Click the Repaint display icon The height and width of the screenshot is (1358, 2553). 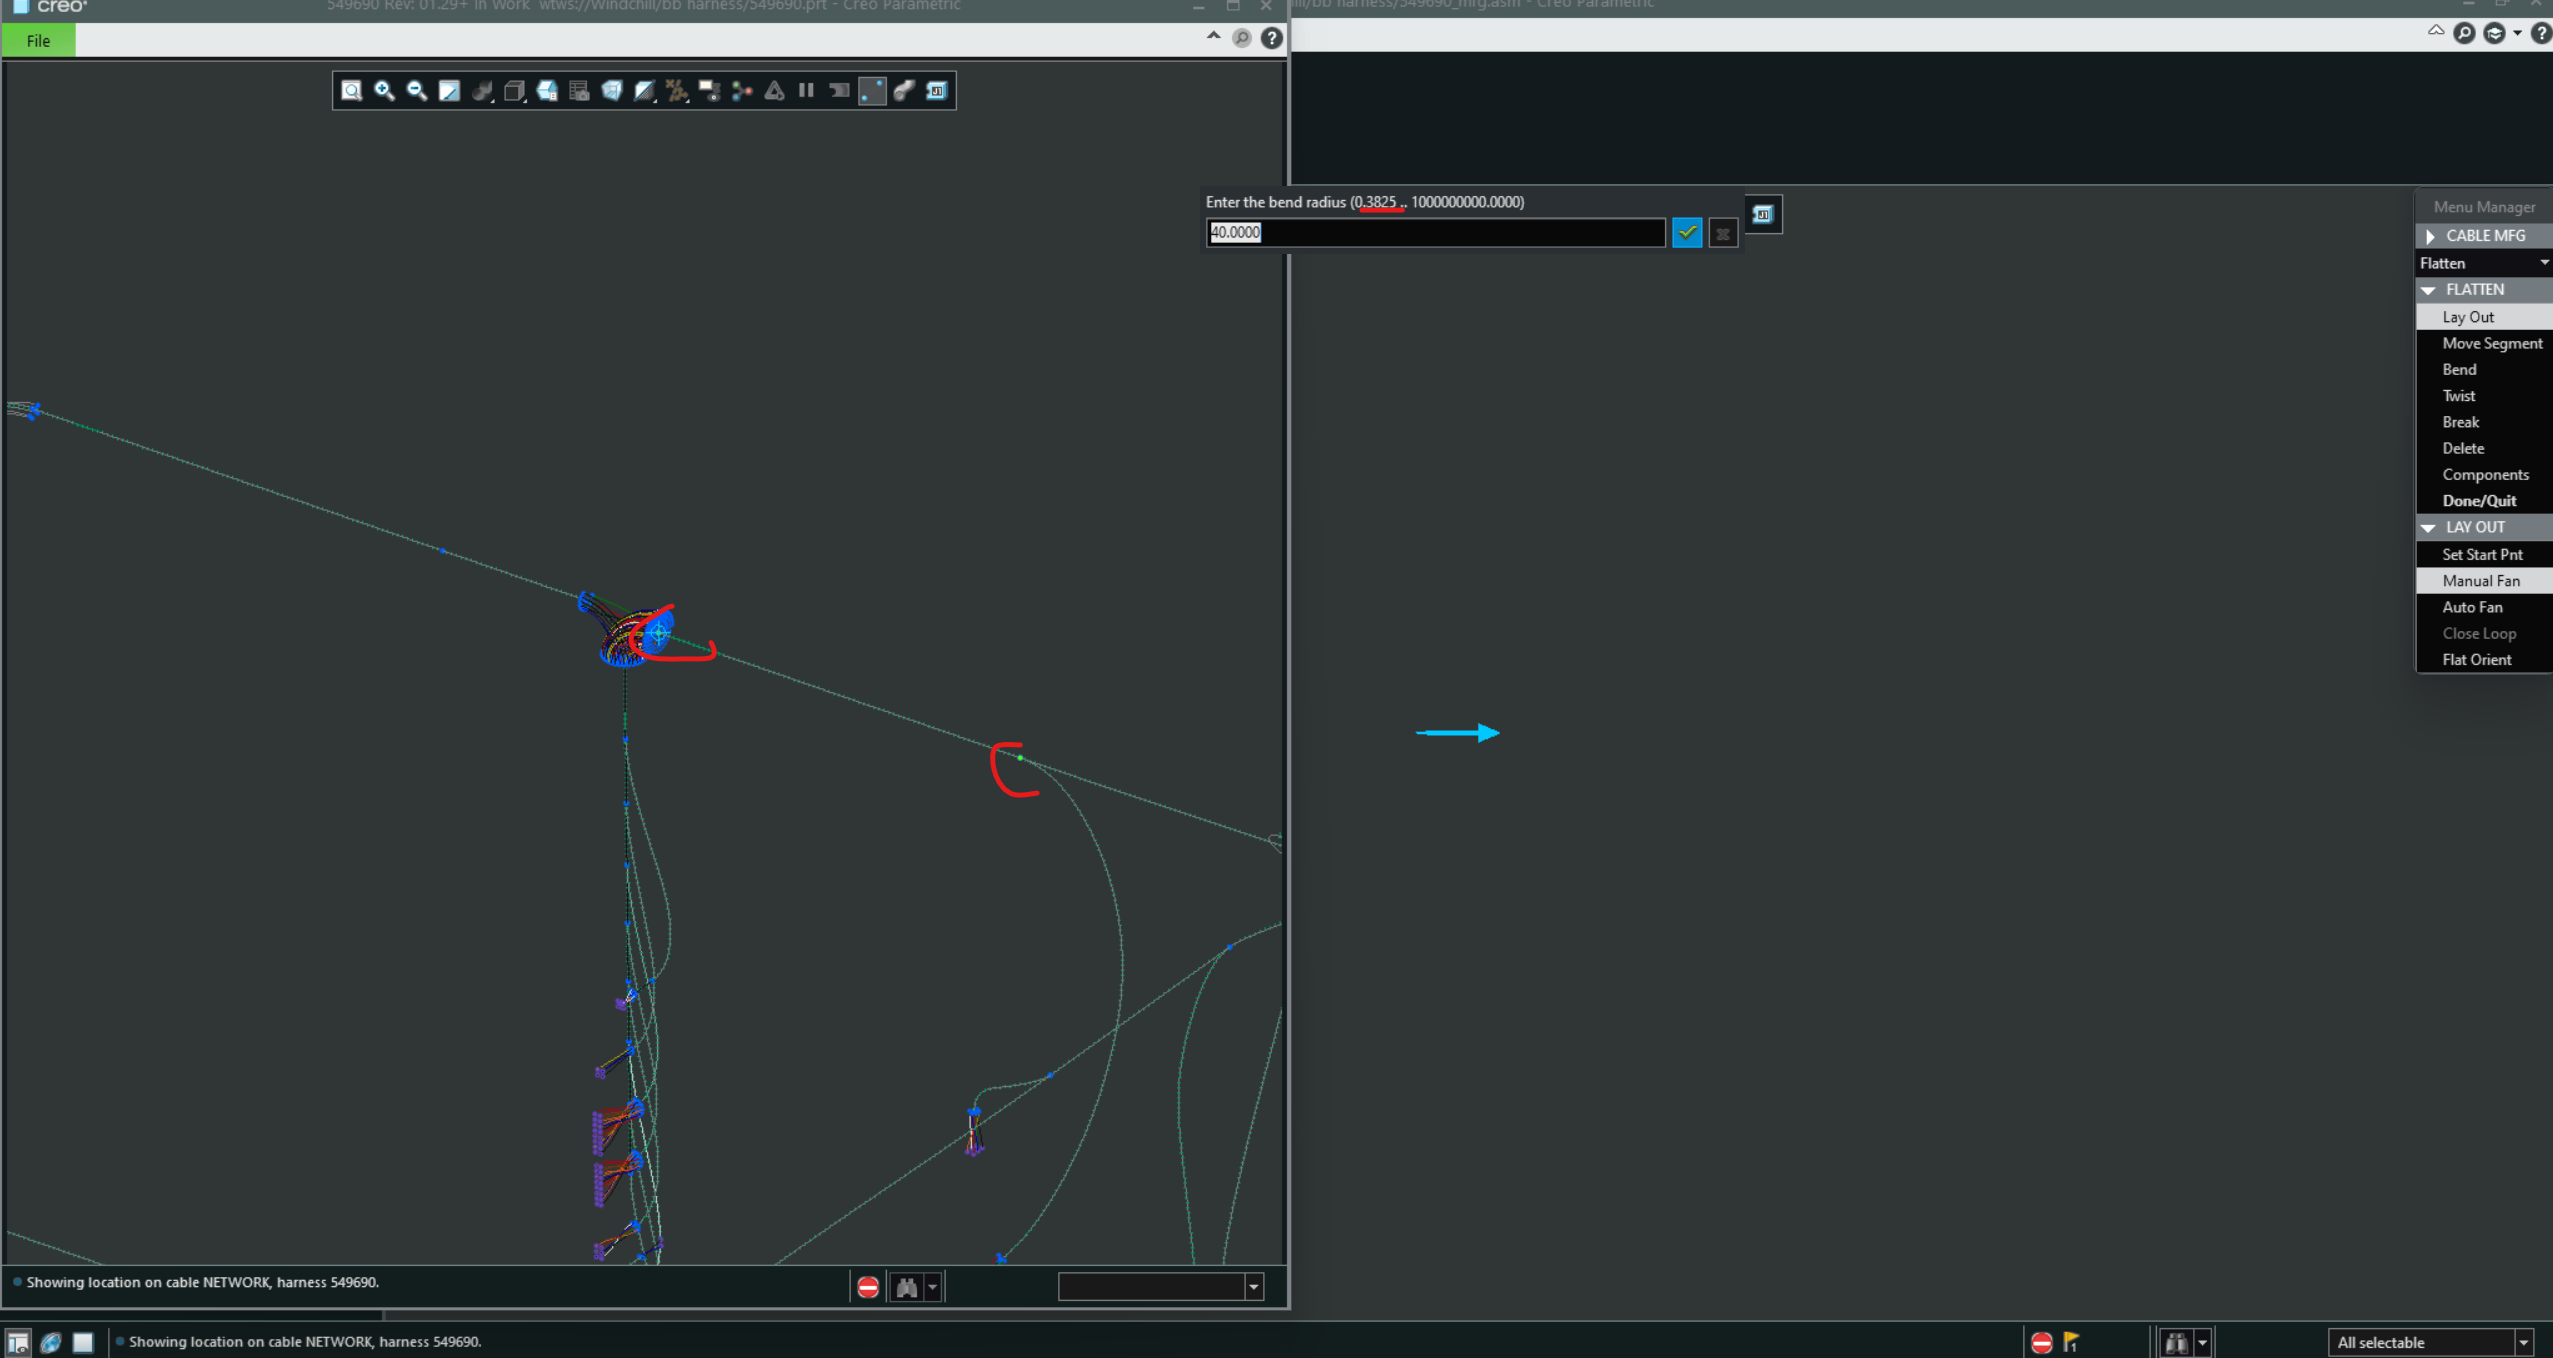click(450, 91)
